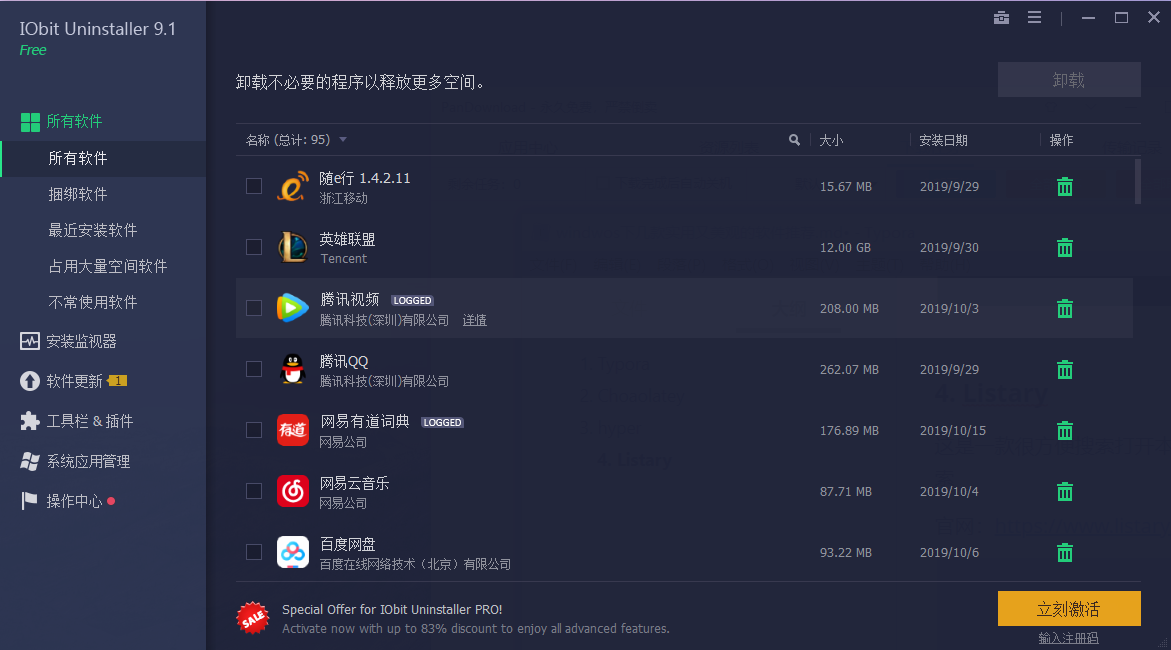The height and width of the screenshot is (650, 1171).
Task: Click the red SALE badge icon
Action: [252, 618]
